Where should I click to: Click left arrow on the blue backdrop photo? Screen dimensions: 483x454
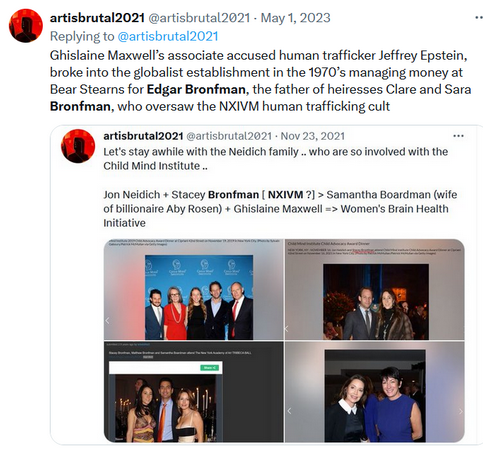tap(107, 321)
